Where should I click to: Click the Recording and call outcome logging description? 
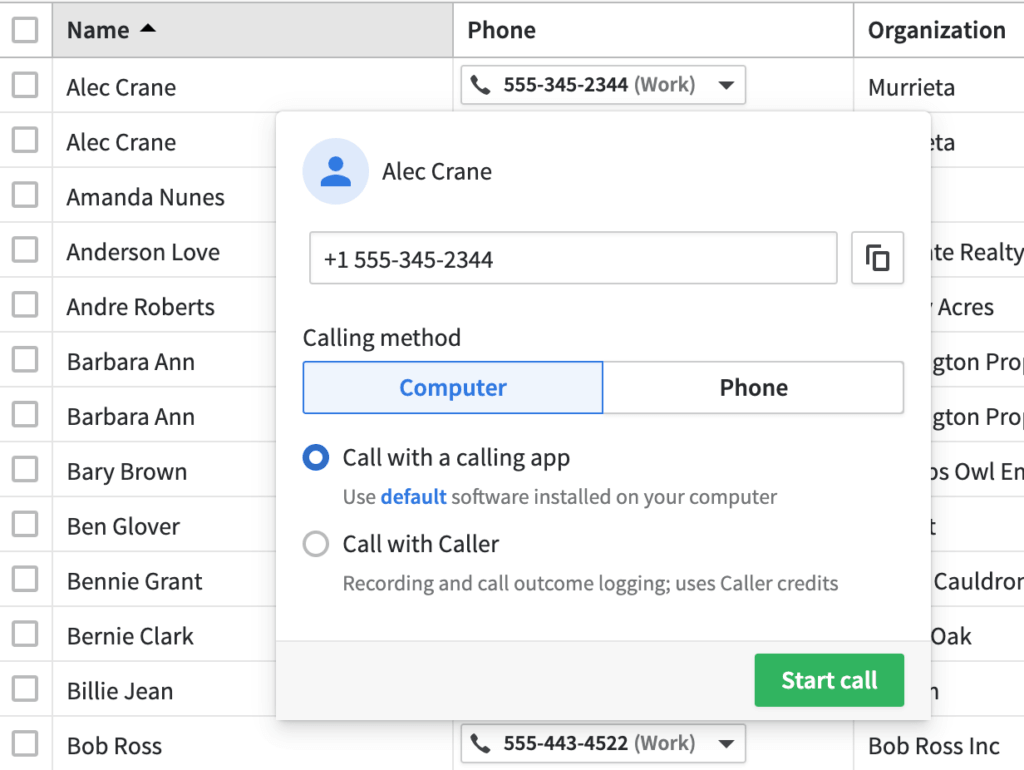pyautogui.click(x=590, y=583)
